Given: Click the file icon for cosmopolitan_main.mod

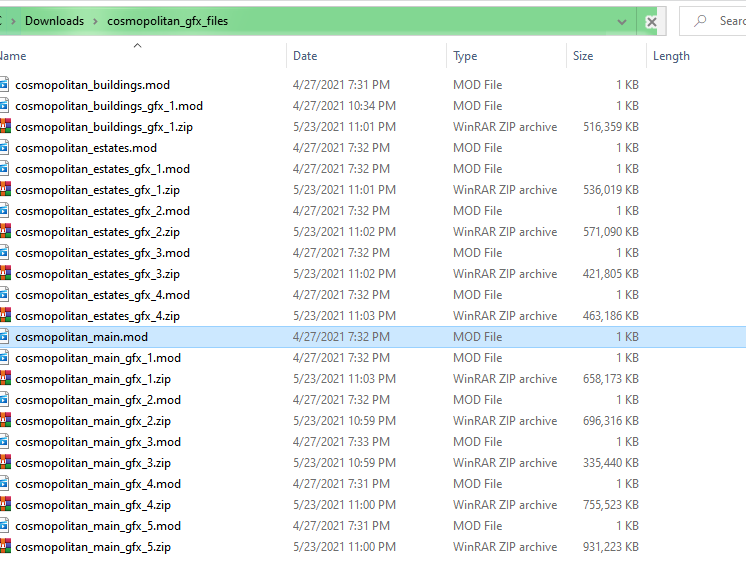Looking at the screenshot, I should (x=4, y=337).
